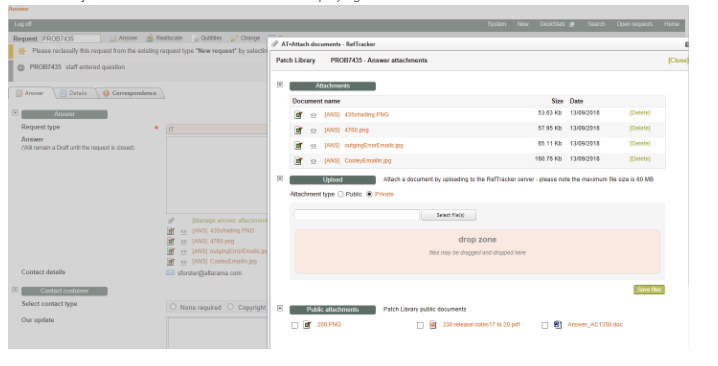Close the attachments dialog via [Close] link
This screenshot has width=718, height=366.
coord(678,60)
